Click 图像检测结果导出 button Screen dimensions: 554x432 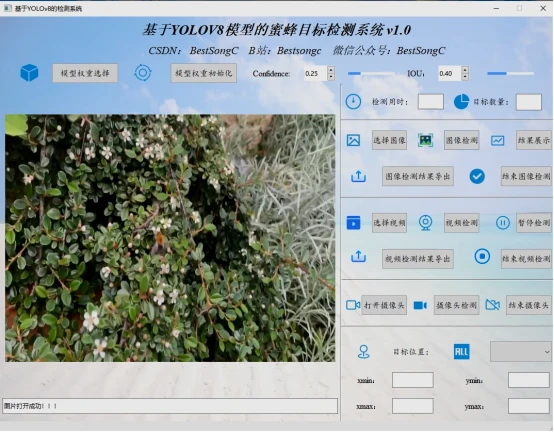418,176
